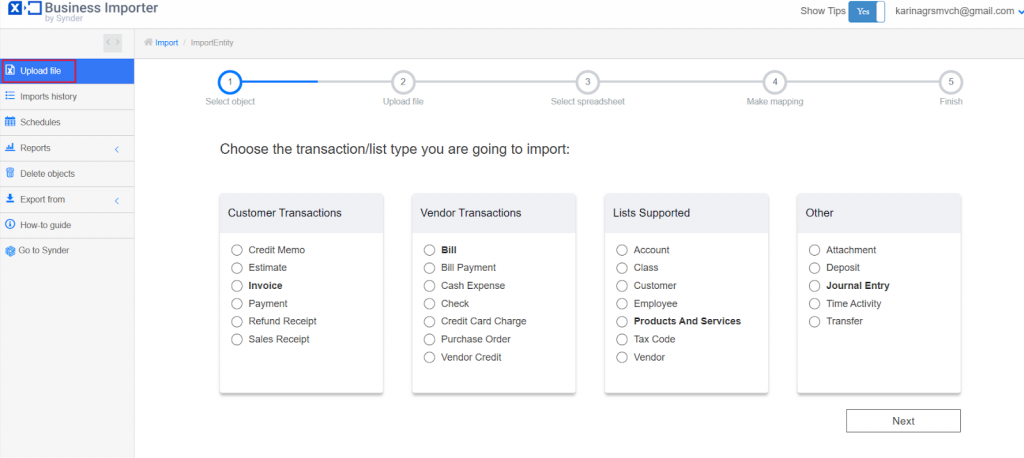This screenshot has width=1024, height=458.
Task: Open the account email dropdown
Action: (x=1018, y=12)
